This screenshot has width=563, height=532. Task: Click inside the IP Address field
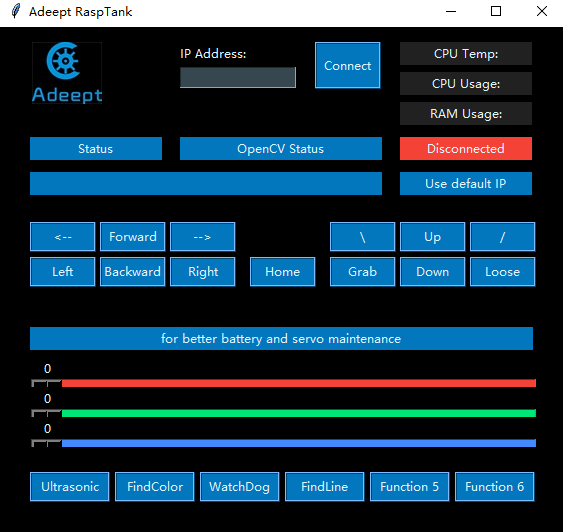[x=238, y=77]
